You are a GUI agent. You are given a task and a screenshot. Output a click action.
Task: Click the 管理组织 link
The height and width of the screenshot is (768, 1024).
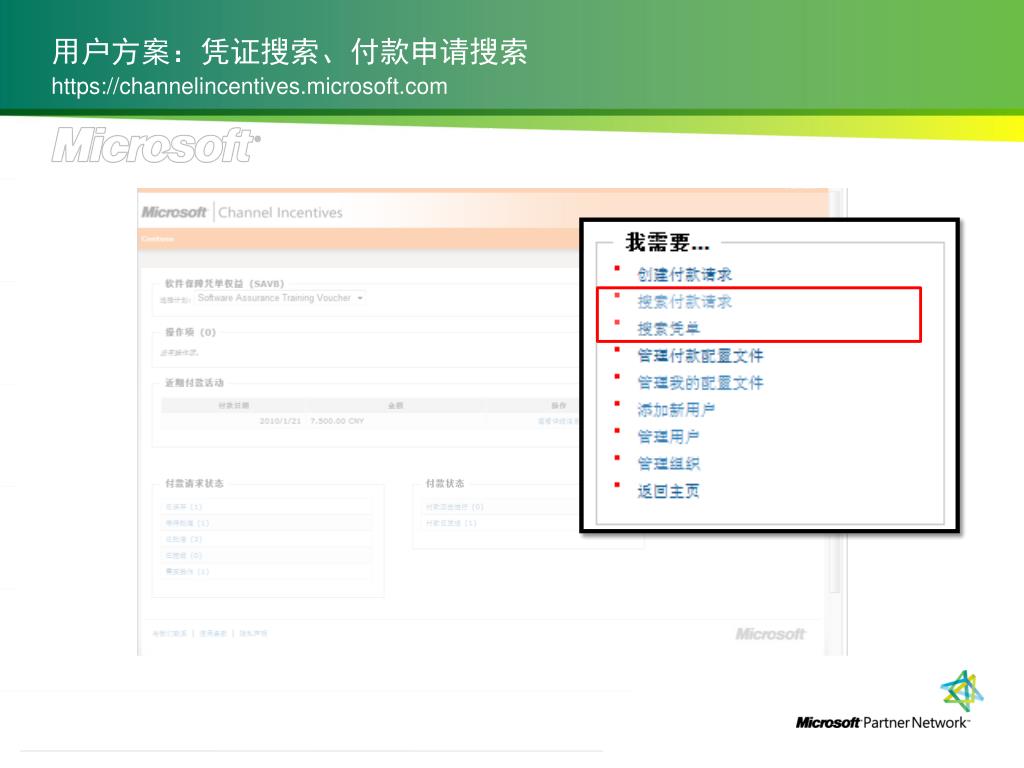coord(668,464)
